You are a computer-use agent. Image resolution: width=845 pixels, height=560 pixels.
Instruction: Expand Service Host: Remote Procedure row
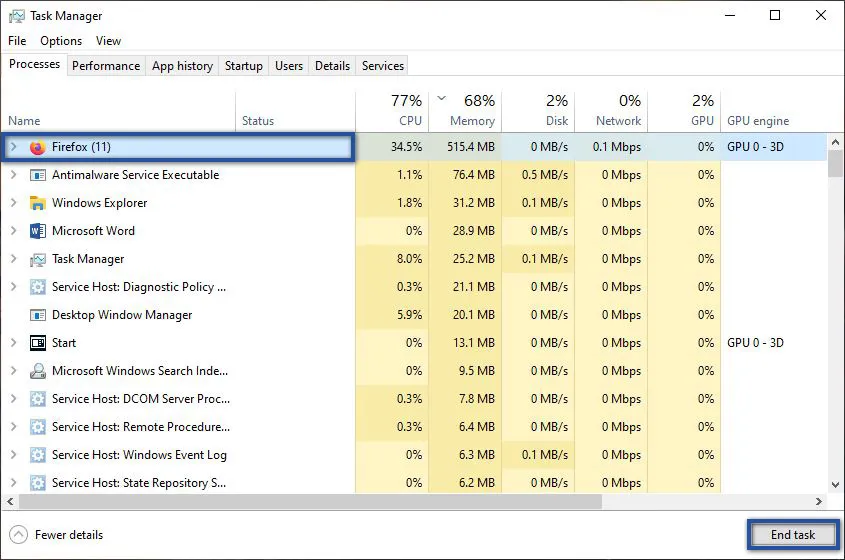[13, 427]
